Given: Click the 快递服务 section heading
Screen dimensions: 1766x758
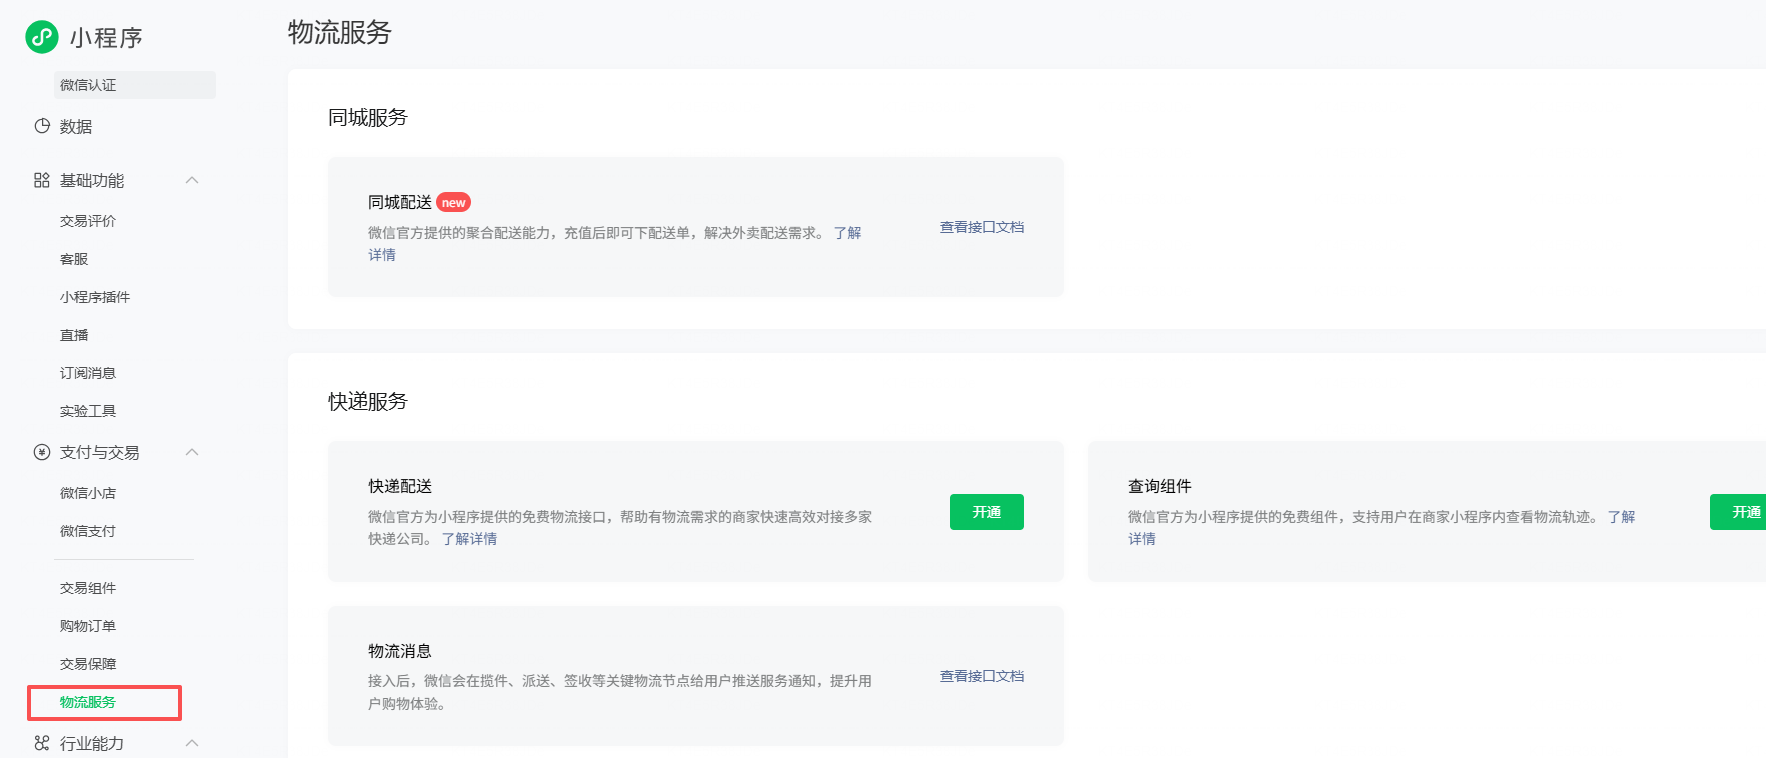Looking at the screenshot, I should pyautogui.click(x=368, y=401).
